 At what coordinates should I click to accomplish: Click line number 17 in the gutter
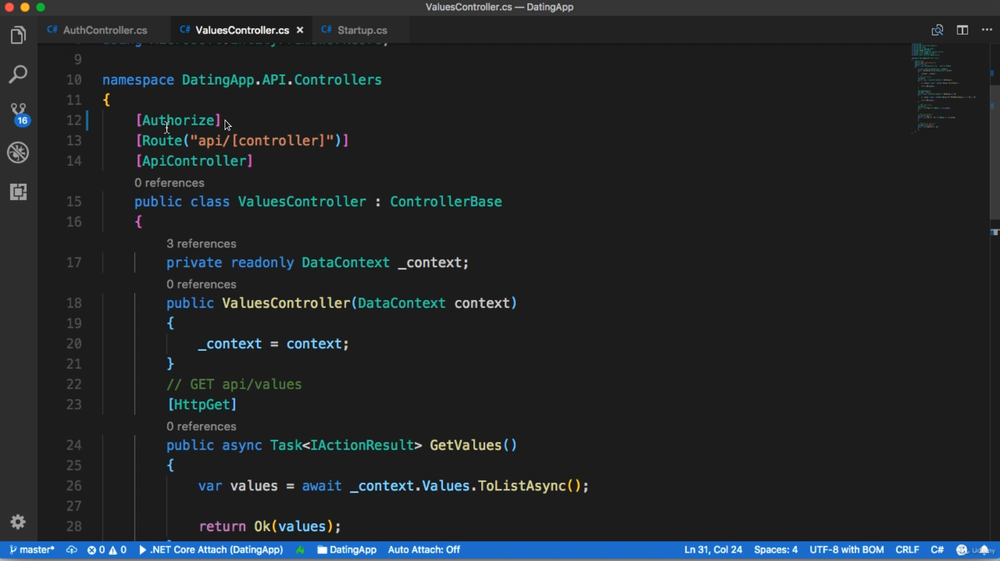[x=74, y=263]
